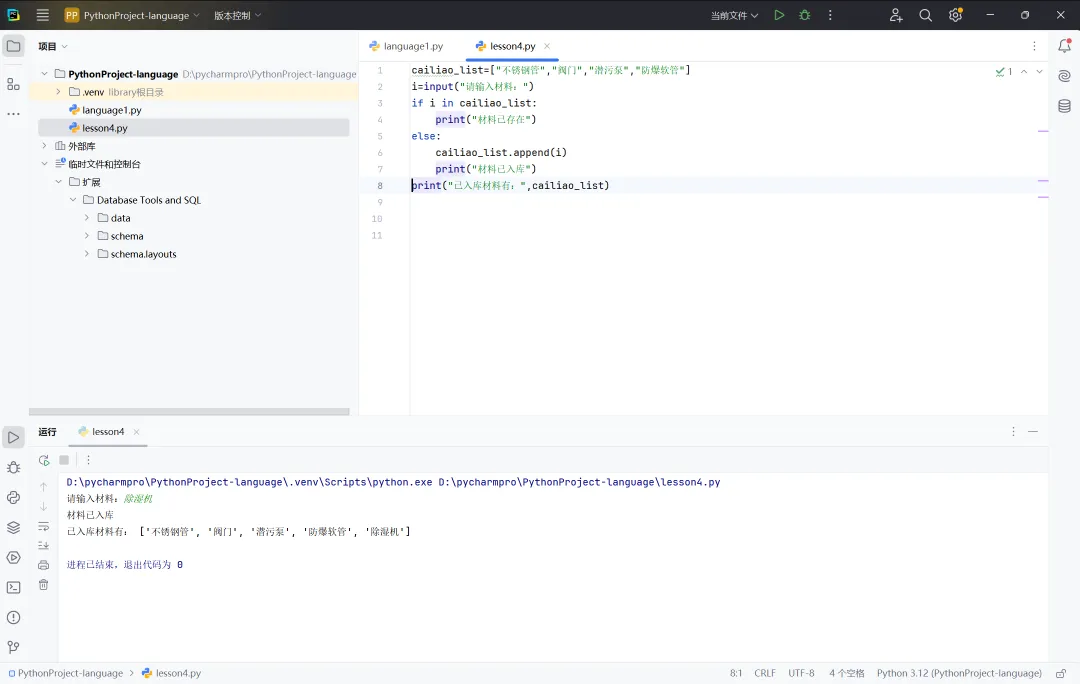Change line separator CRLF in status bar
Image resolution: width=1080 pixels, height=684 pixels.
tap(765, 673)
